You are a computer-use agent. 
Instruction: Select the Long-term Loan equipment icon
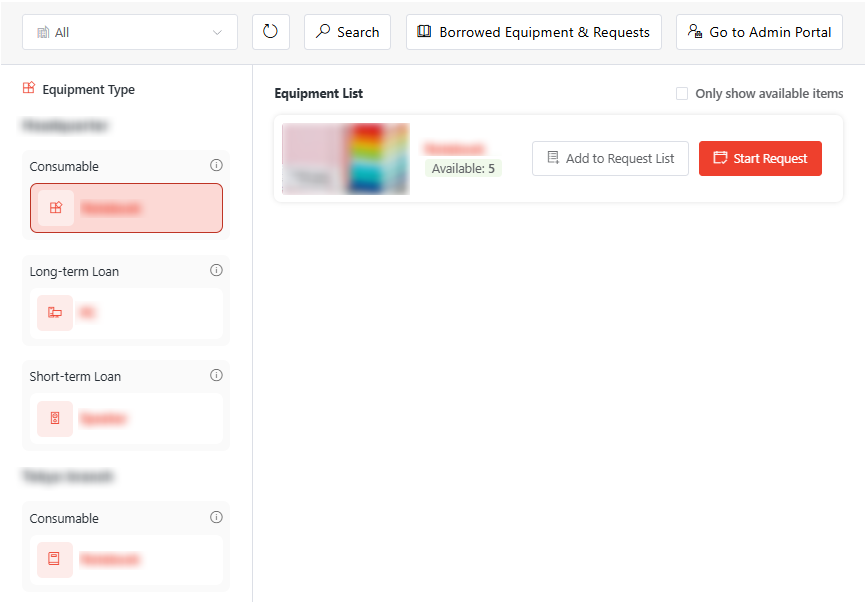(55, 313)
